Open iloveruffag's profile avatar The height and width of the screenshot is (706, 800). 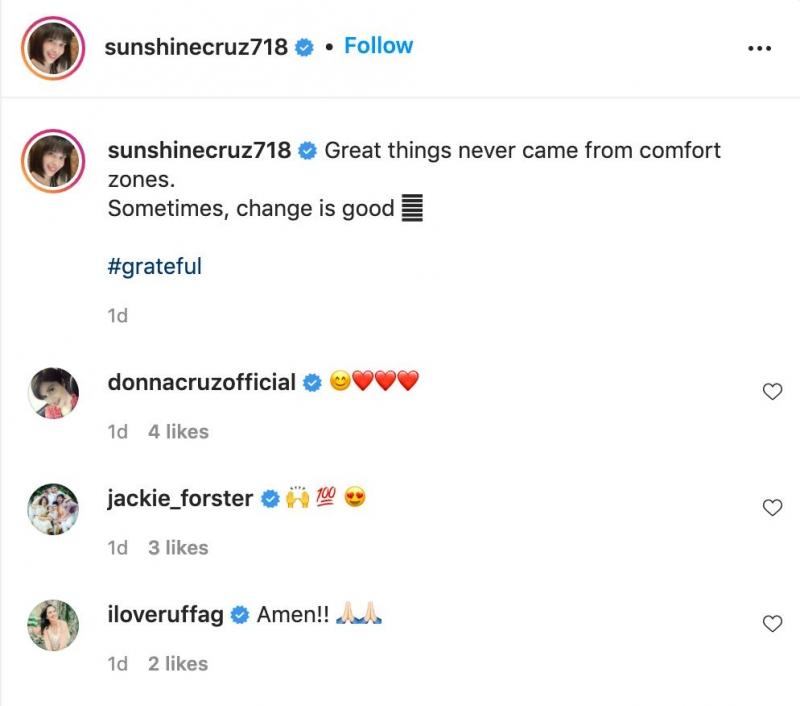[53, 625]
